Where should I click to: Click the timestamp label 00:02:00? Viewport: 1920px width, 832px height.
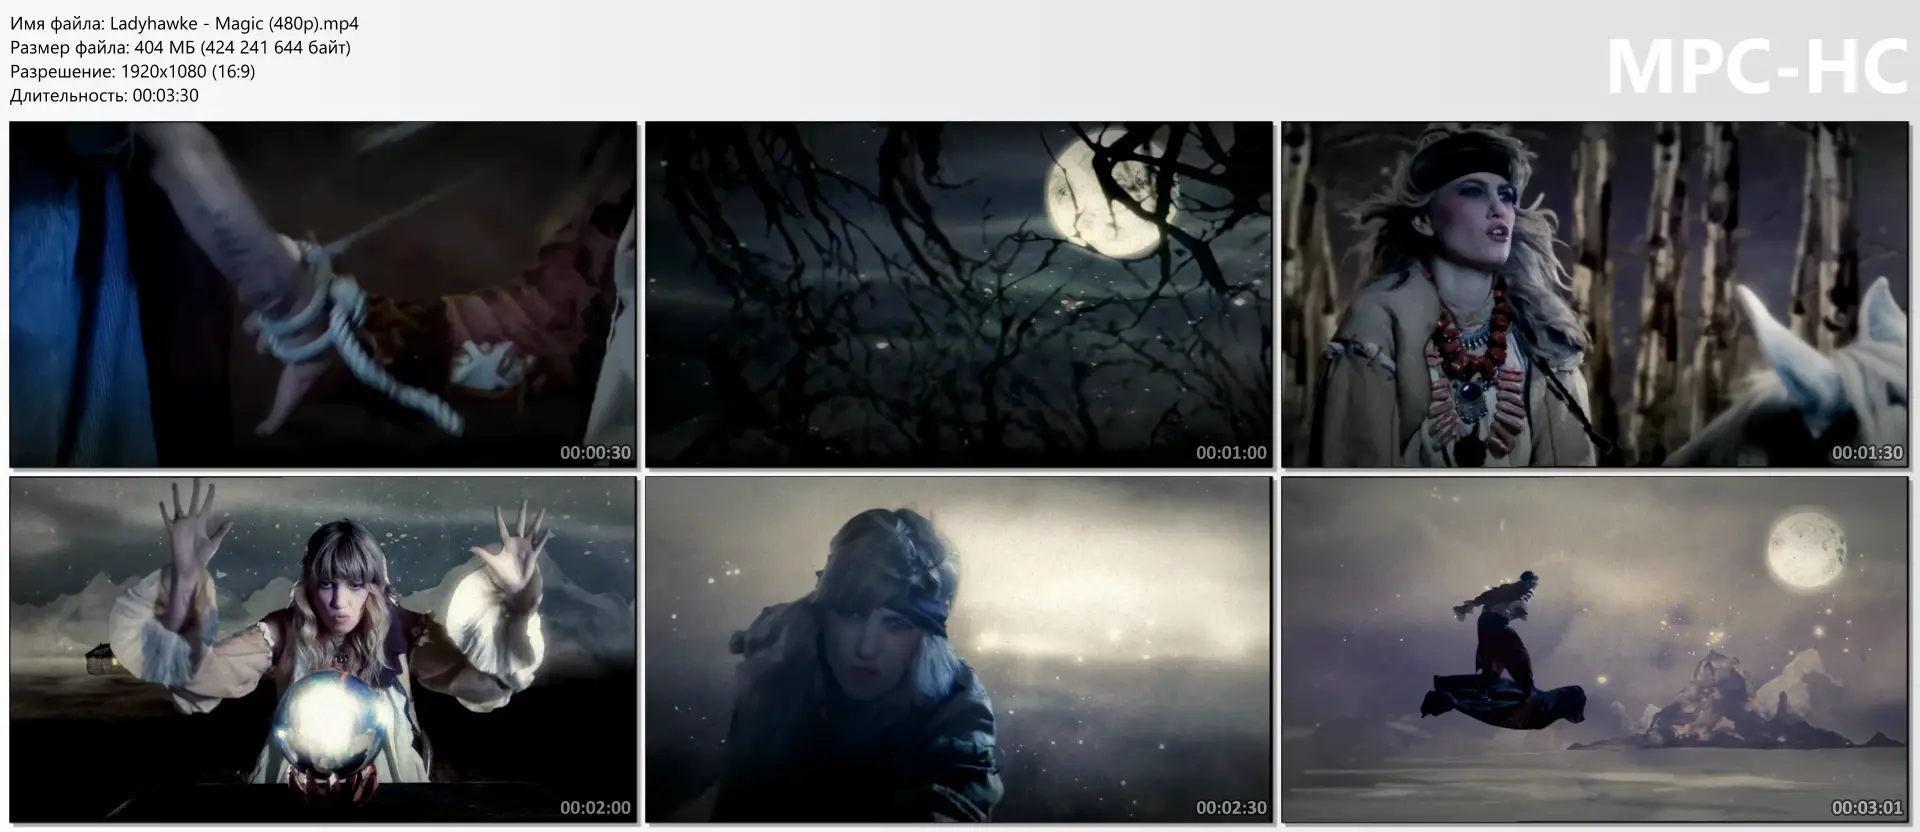(595, 808)
